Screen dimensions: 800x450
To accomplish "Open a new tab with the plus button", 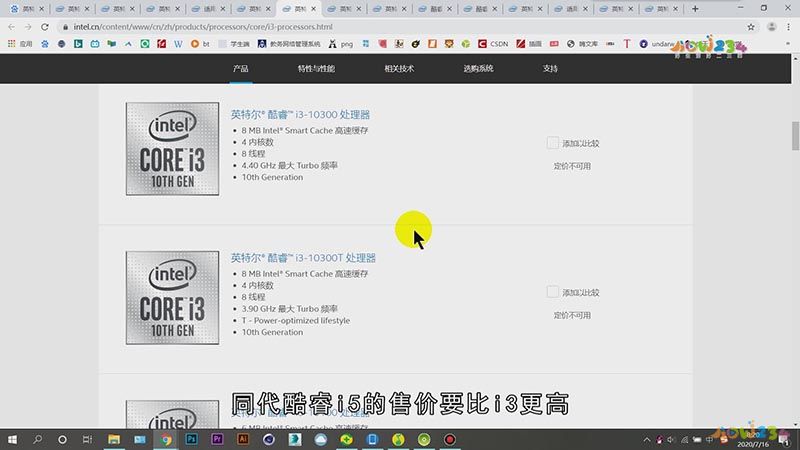I will tap(695, 9).
